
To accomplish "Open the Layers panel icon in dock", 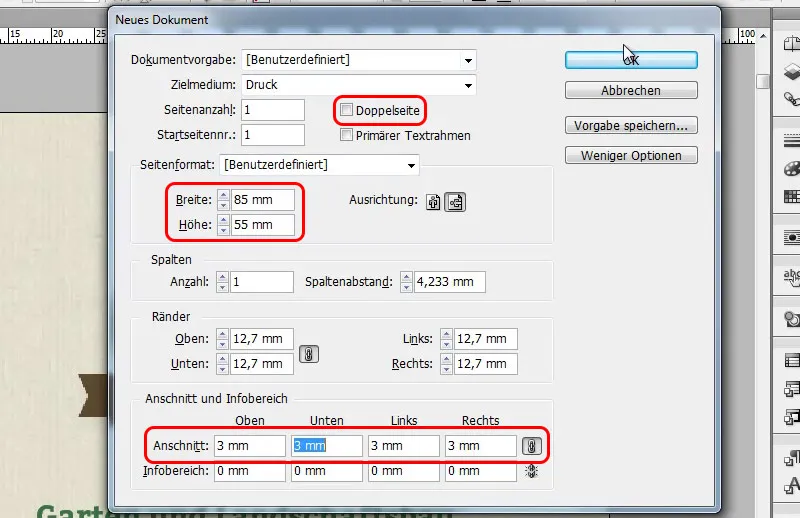I will (x=791, y=71).
